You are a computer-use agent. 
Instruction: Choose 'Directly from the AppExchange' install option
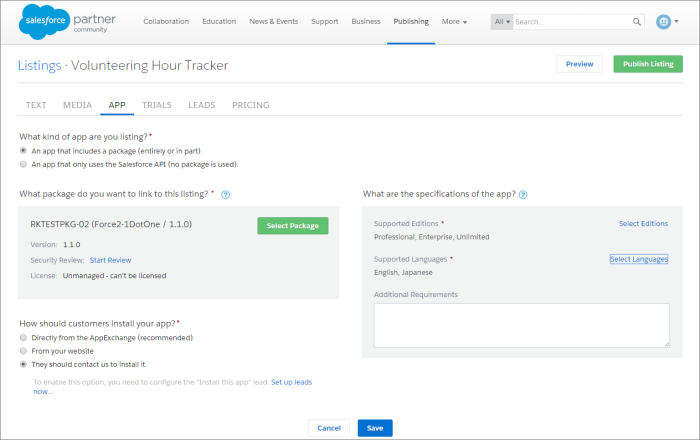[x=23, y=337]
